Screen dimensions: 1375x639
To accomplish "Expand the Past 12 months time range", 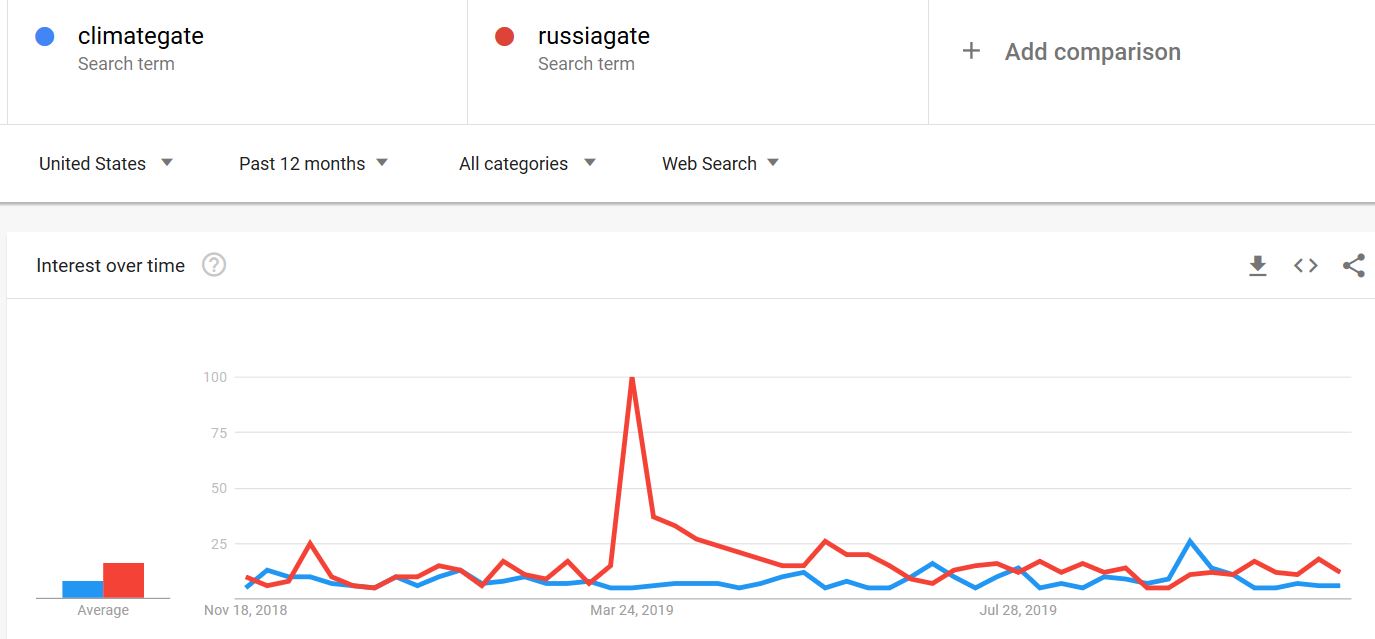I will coord(314,163).
